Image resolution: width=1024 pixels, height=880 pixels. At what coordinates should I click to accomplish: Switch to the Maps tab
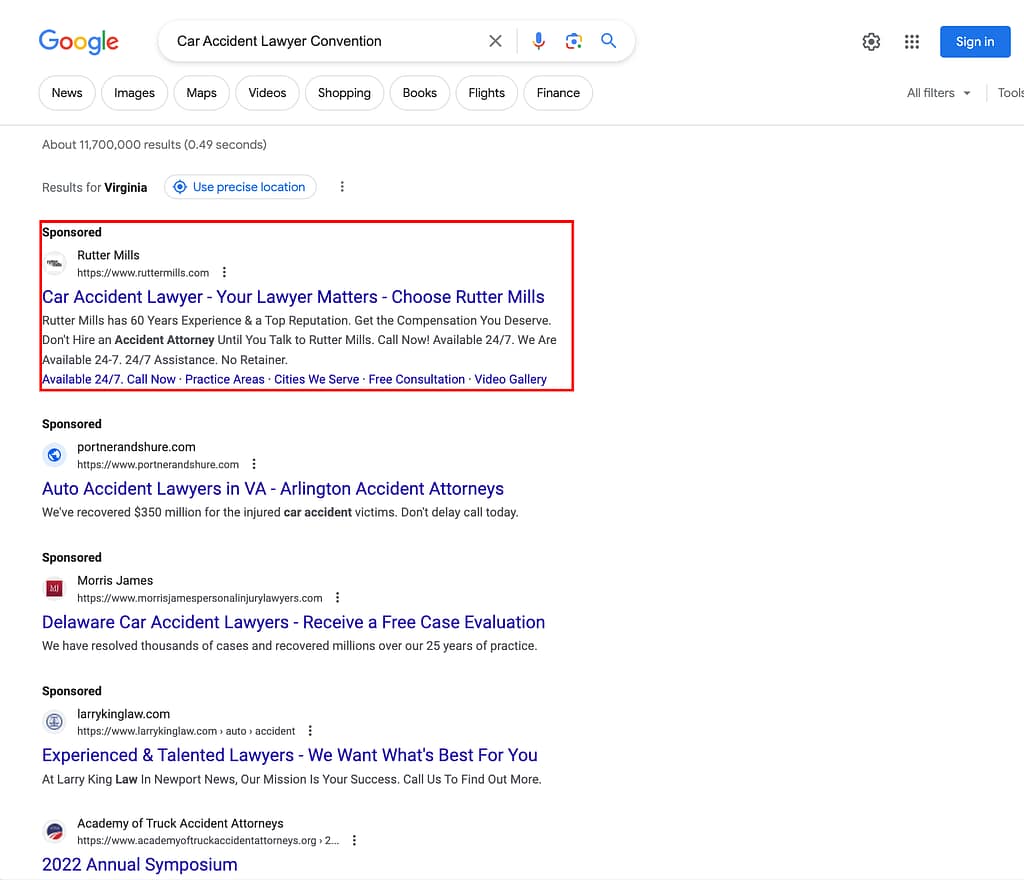click(x=201, y=93)
